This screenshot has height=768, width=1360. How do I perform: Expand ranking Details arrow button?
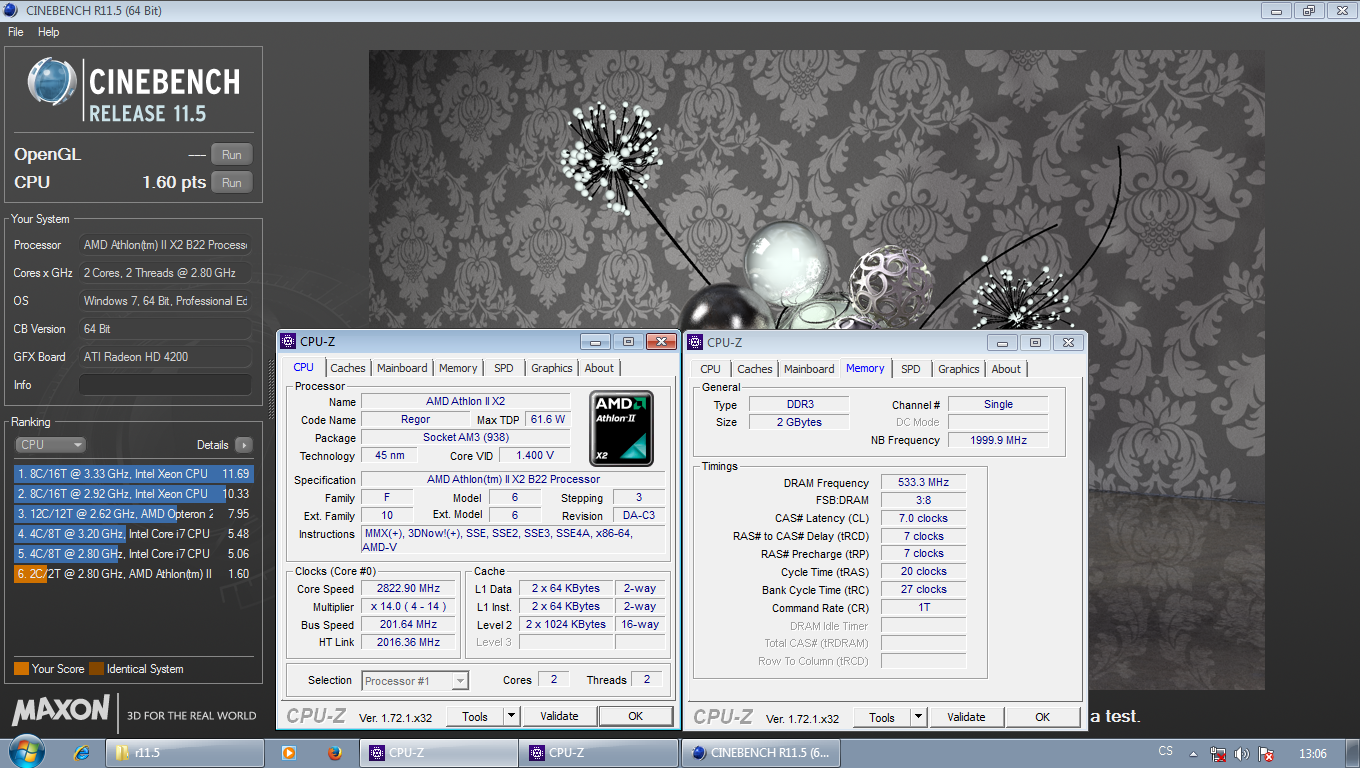[x=244, y=445]
